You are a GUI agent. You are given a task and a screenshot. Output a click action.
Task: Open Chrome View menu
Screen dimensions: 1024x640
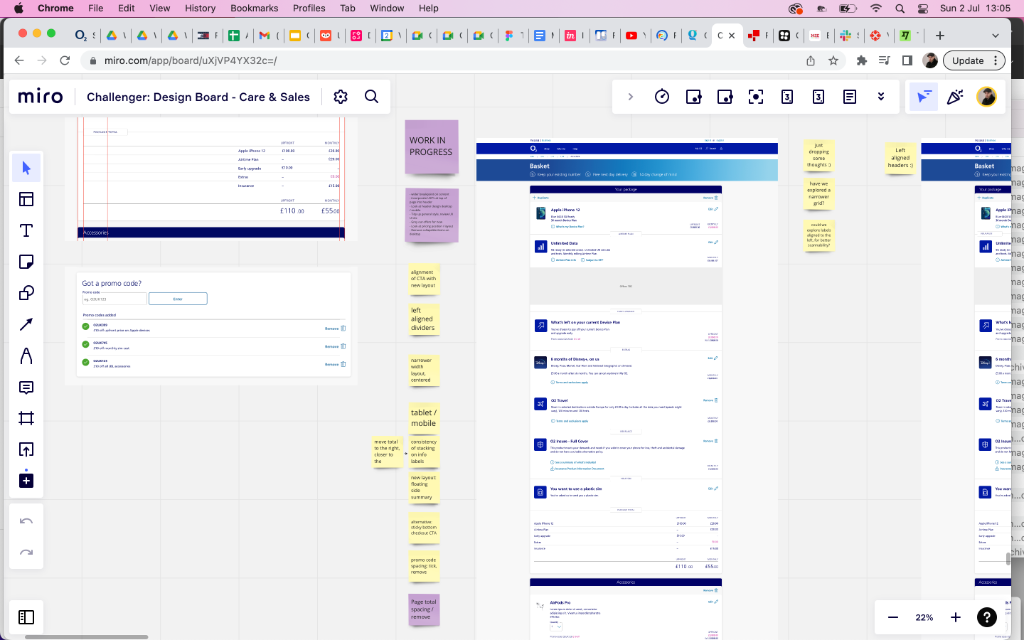pyautogui.click(x=159, y=8)
